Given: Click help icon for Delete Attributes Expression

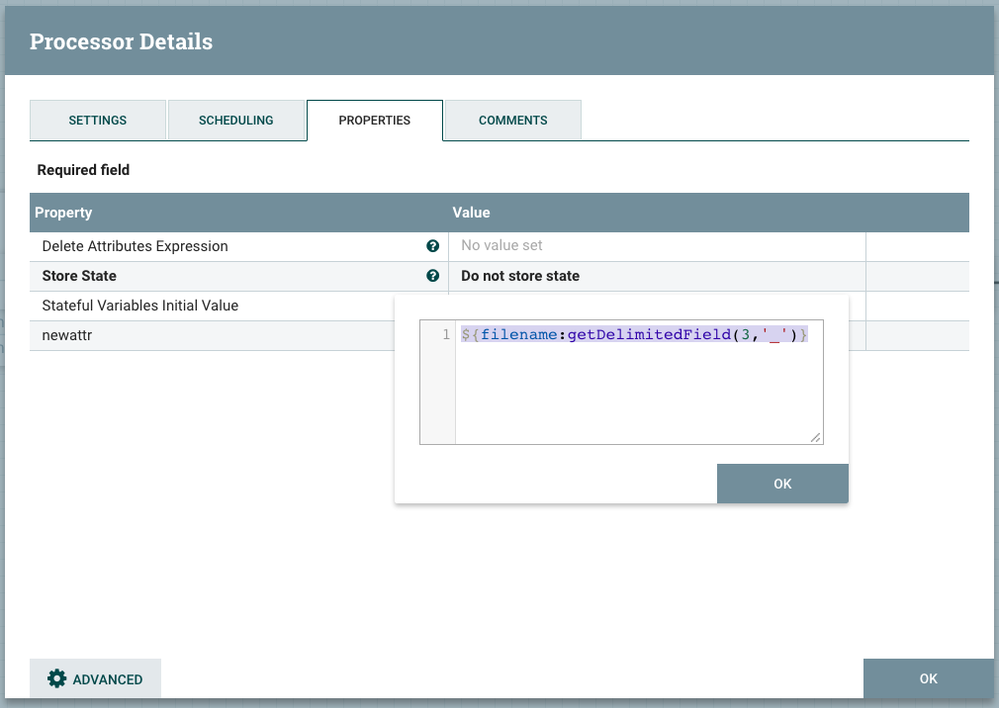Looking at the screenshot, I should (x=433, y=246).
